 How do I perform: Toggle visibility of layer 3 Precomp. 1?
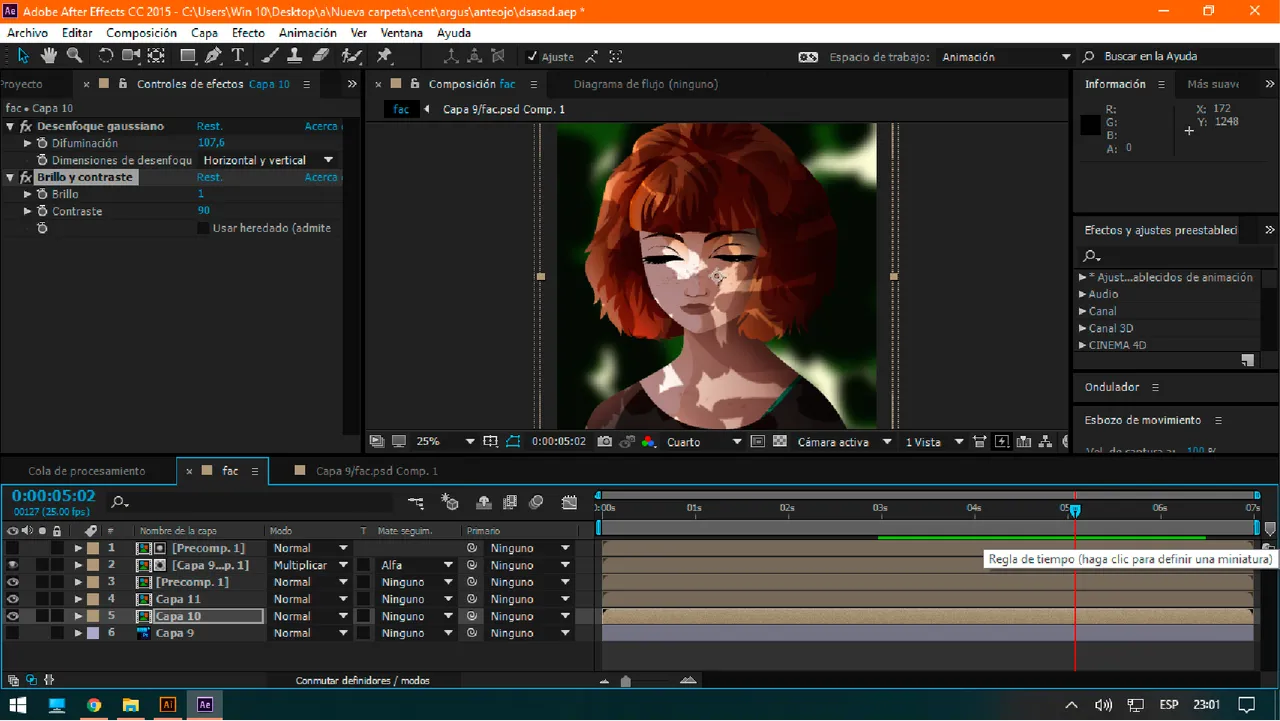[x=13, y=582]
